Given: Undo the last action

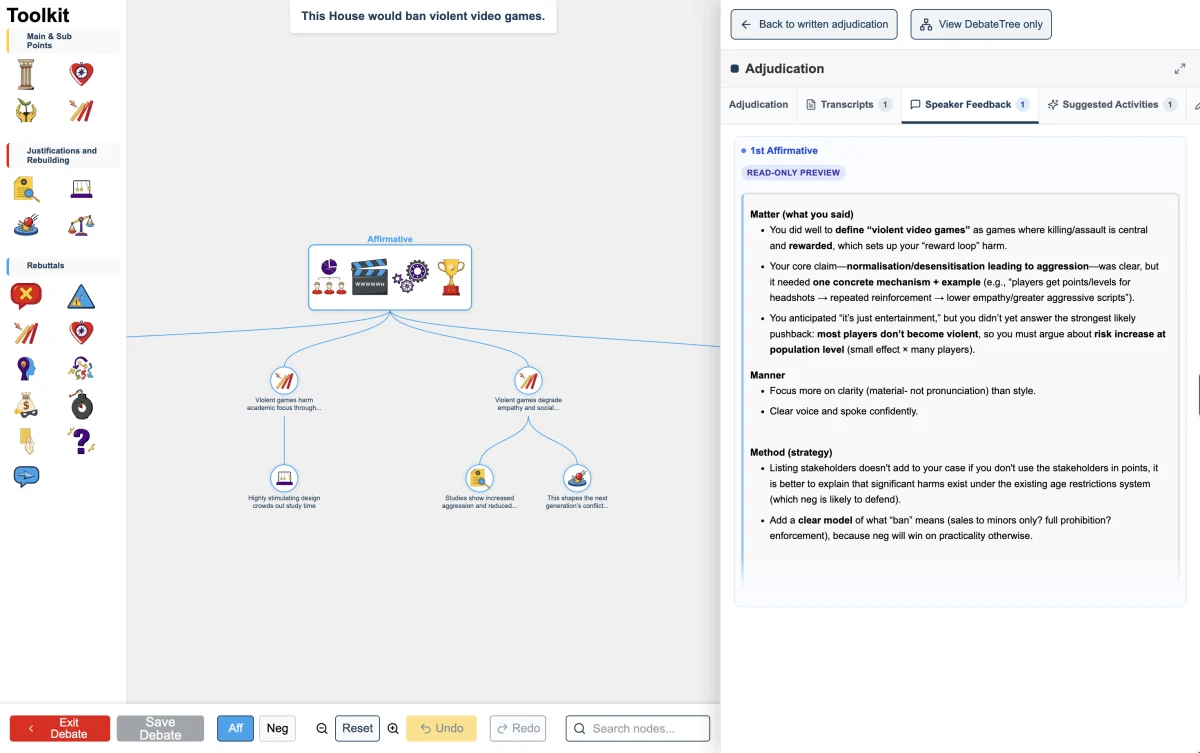Looking at the screenshot, I should pyautogui.click(x=441, y=728).
